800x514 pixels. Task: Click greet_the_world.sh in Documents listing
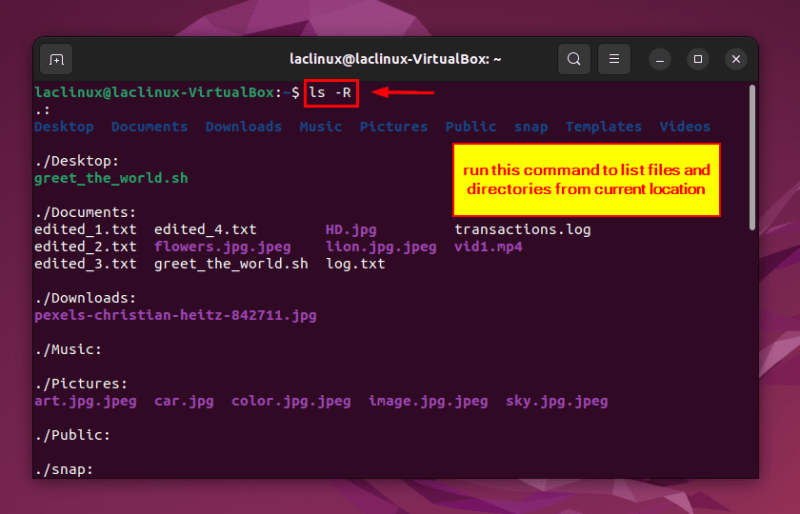click(231, 264)
